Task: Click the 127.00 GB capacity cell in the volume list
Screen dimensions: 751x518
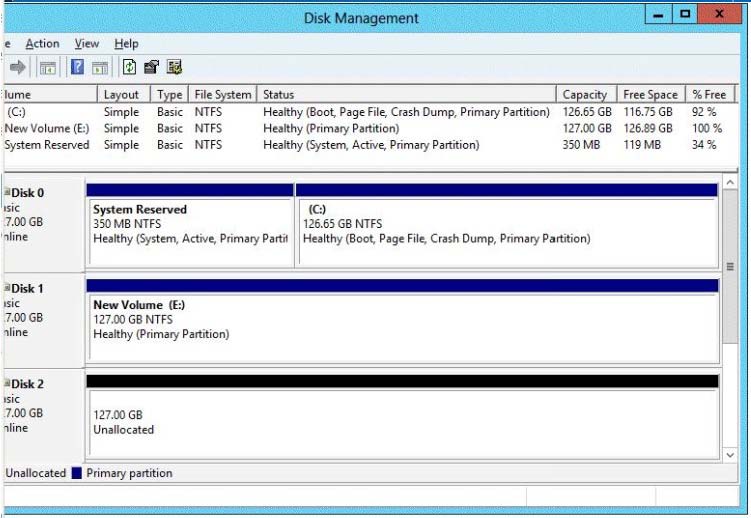Action: click(587, 128)
